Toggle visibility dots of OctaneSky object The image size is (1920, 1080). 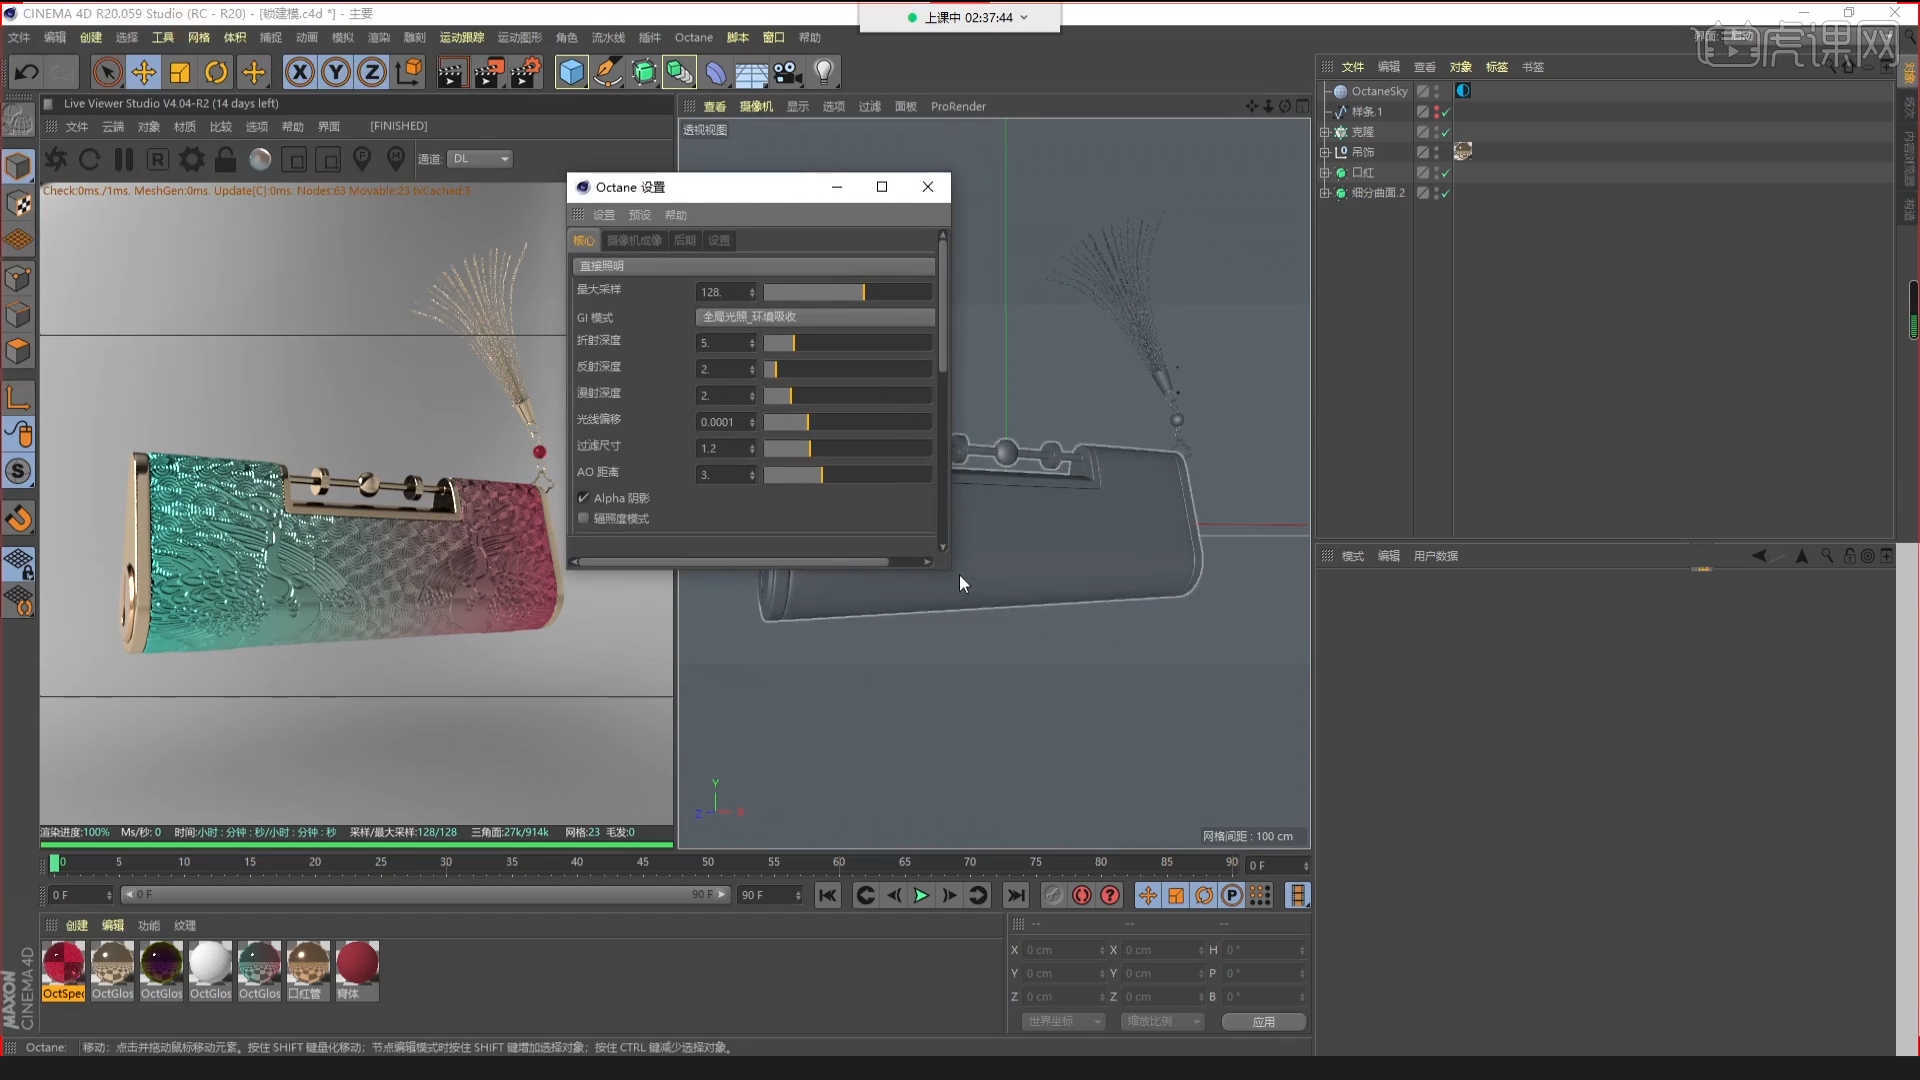(x=1437, y=91)
